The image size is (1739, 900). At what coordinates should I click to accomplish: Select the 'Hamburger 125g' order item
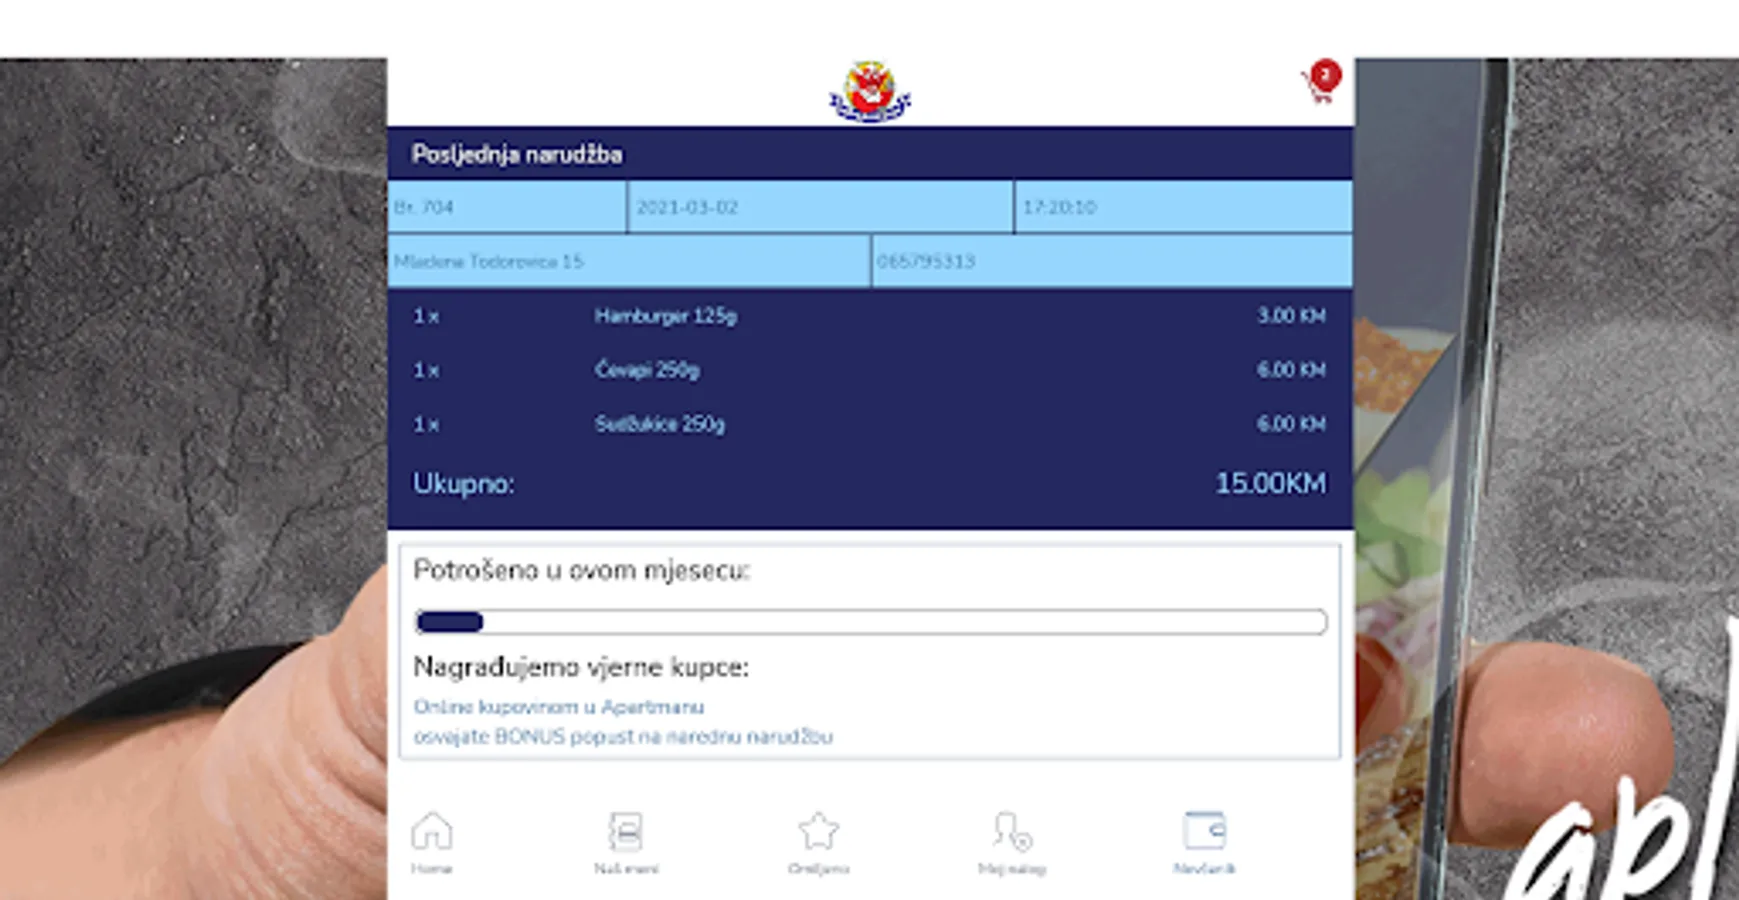666,316
